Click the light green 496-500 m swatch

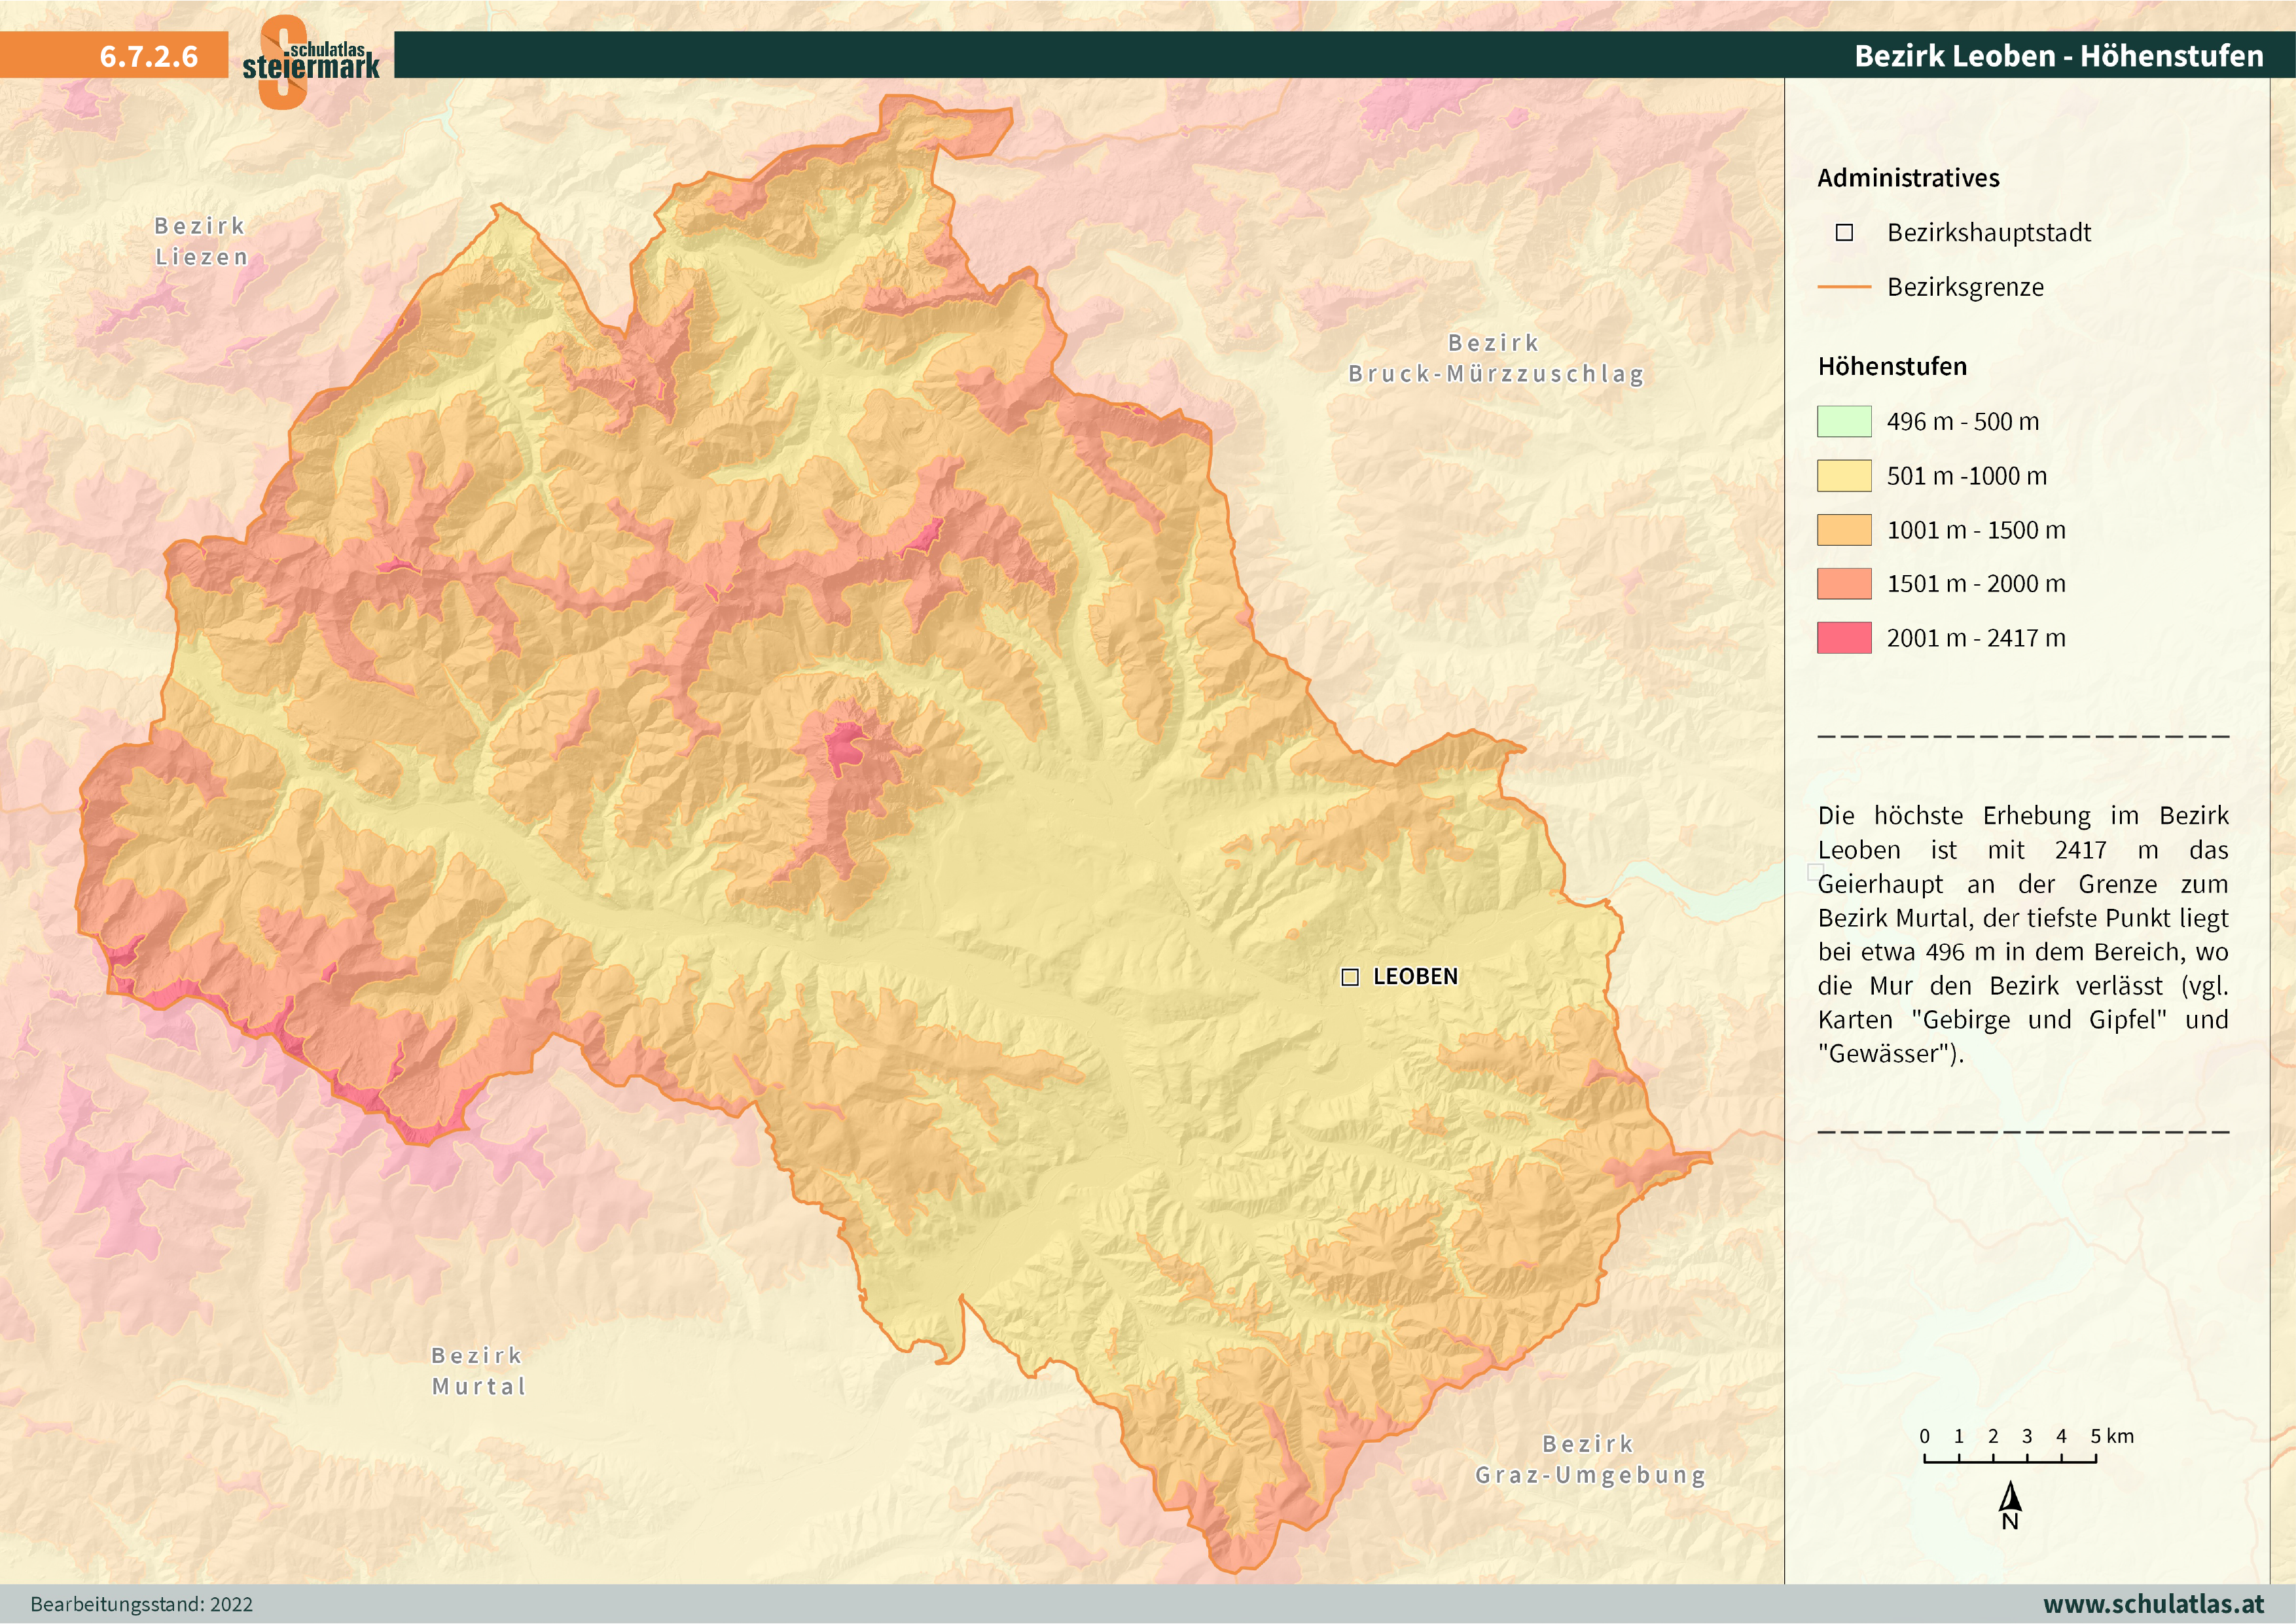1844,422
